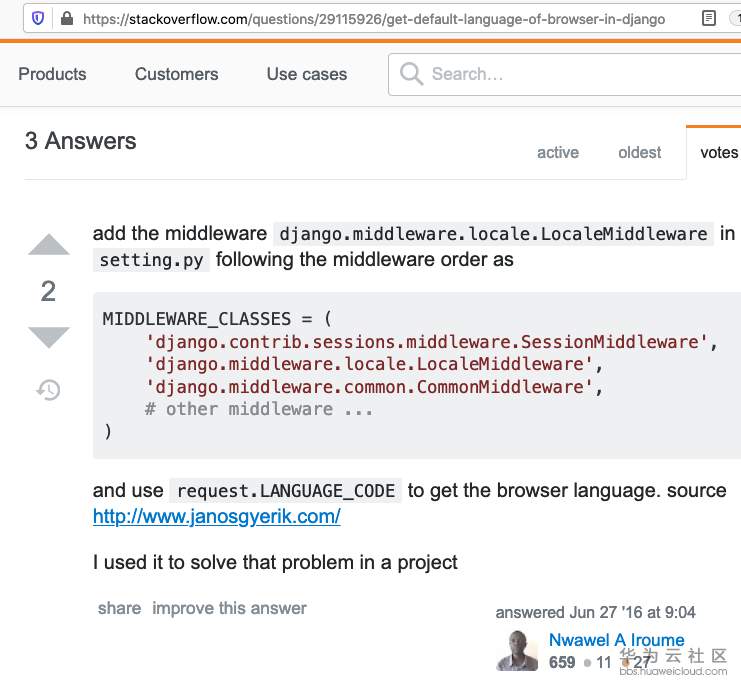Click the search magnifier icon
Image resolution: width=741 pixels, height=686 pixels.
point(411,74)
